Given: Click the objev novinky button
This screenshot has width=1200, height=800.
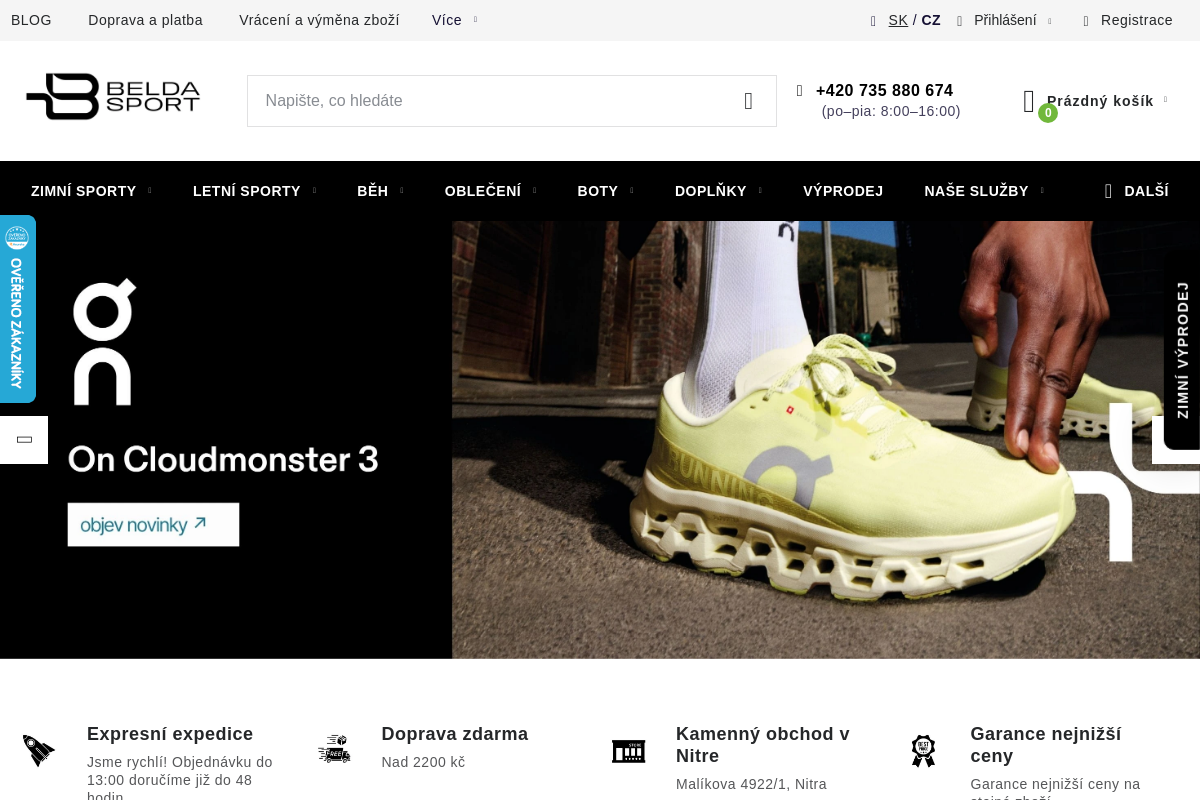Looking at the screenshot, I should tap(153, 525).
